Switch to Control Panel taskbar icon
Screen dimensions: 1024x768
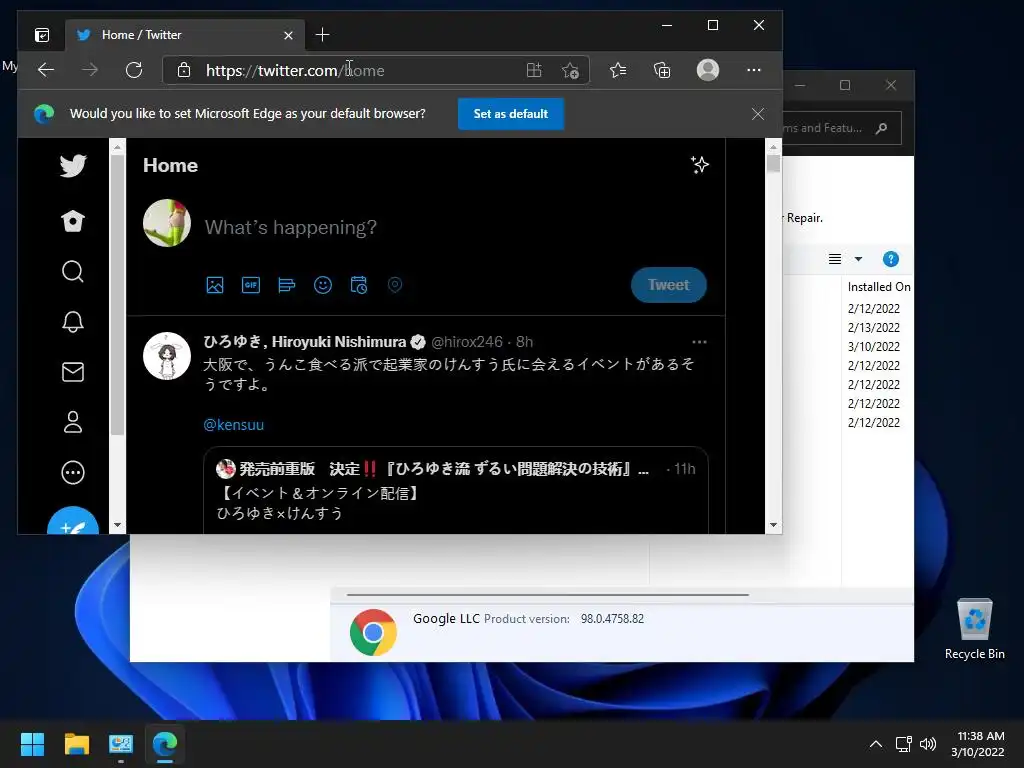click(x=121, y=744)
